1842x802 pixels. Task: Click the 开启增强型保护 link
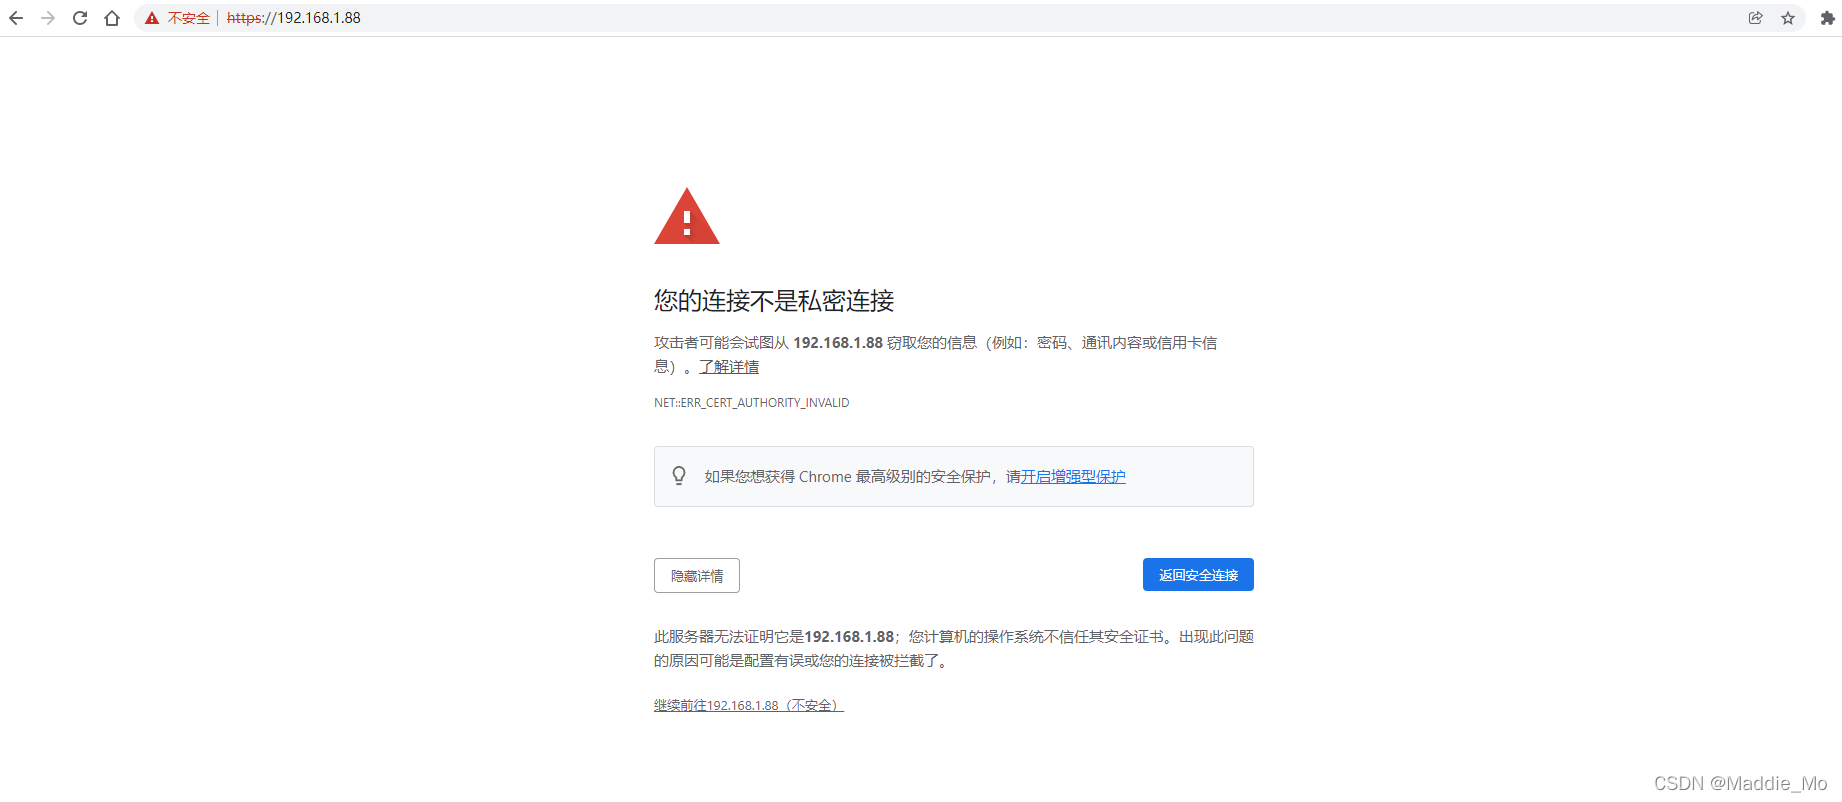tap(1073, 477)
